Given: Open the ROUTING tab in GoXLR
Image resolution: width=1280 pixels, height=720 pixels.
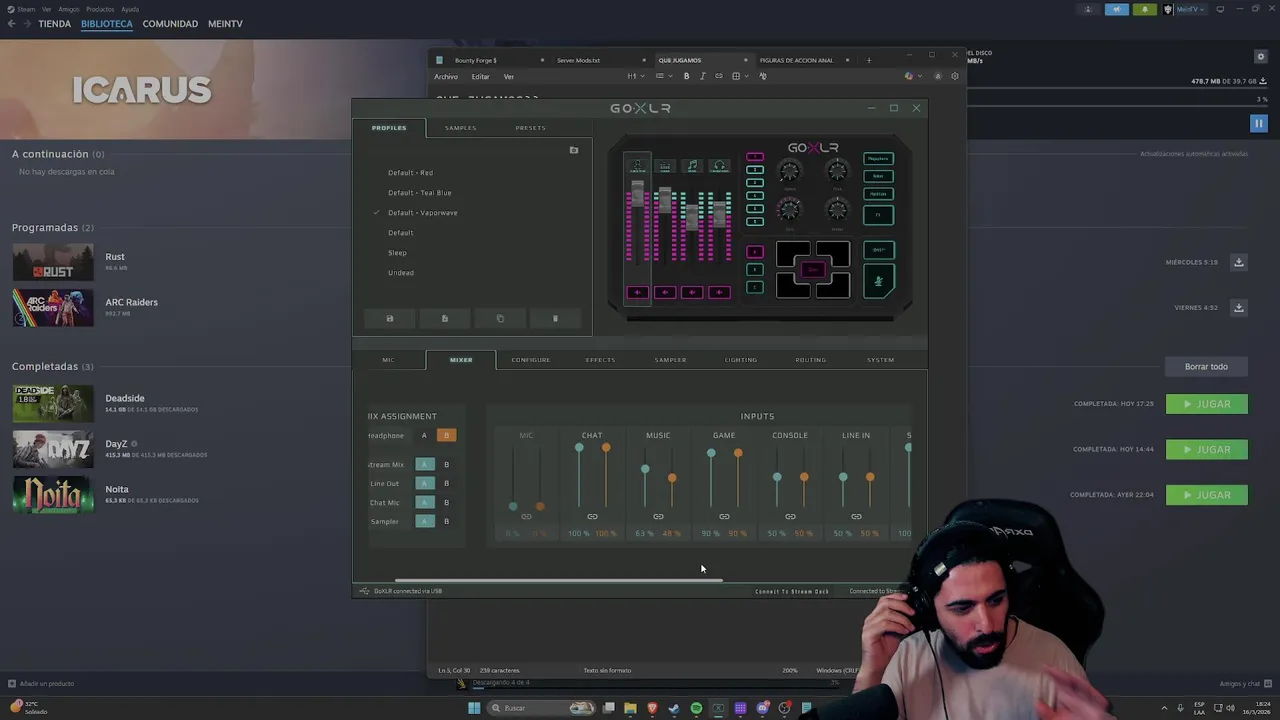Looking at the screenshot, I should (x=811, y=360).
